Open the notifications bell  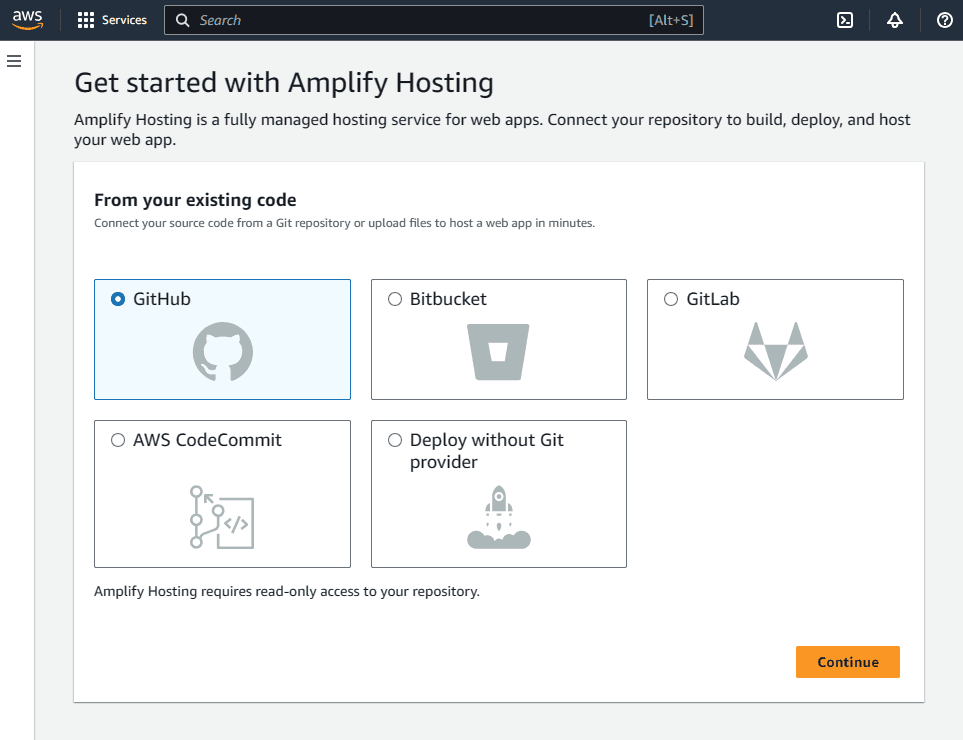click(895, 20)
